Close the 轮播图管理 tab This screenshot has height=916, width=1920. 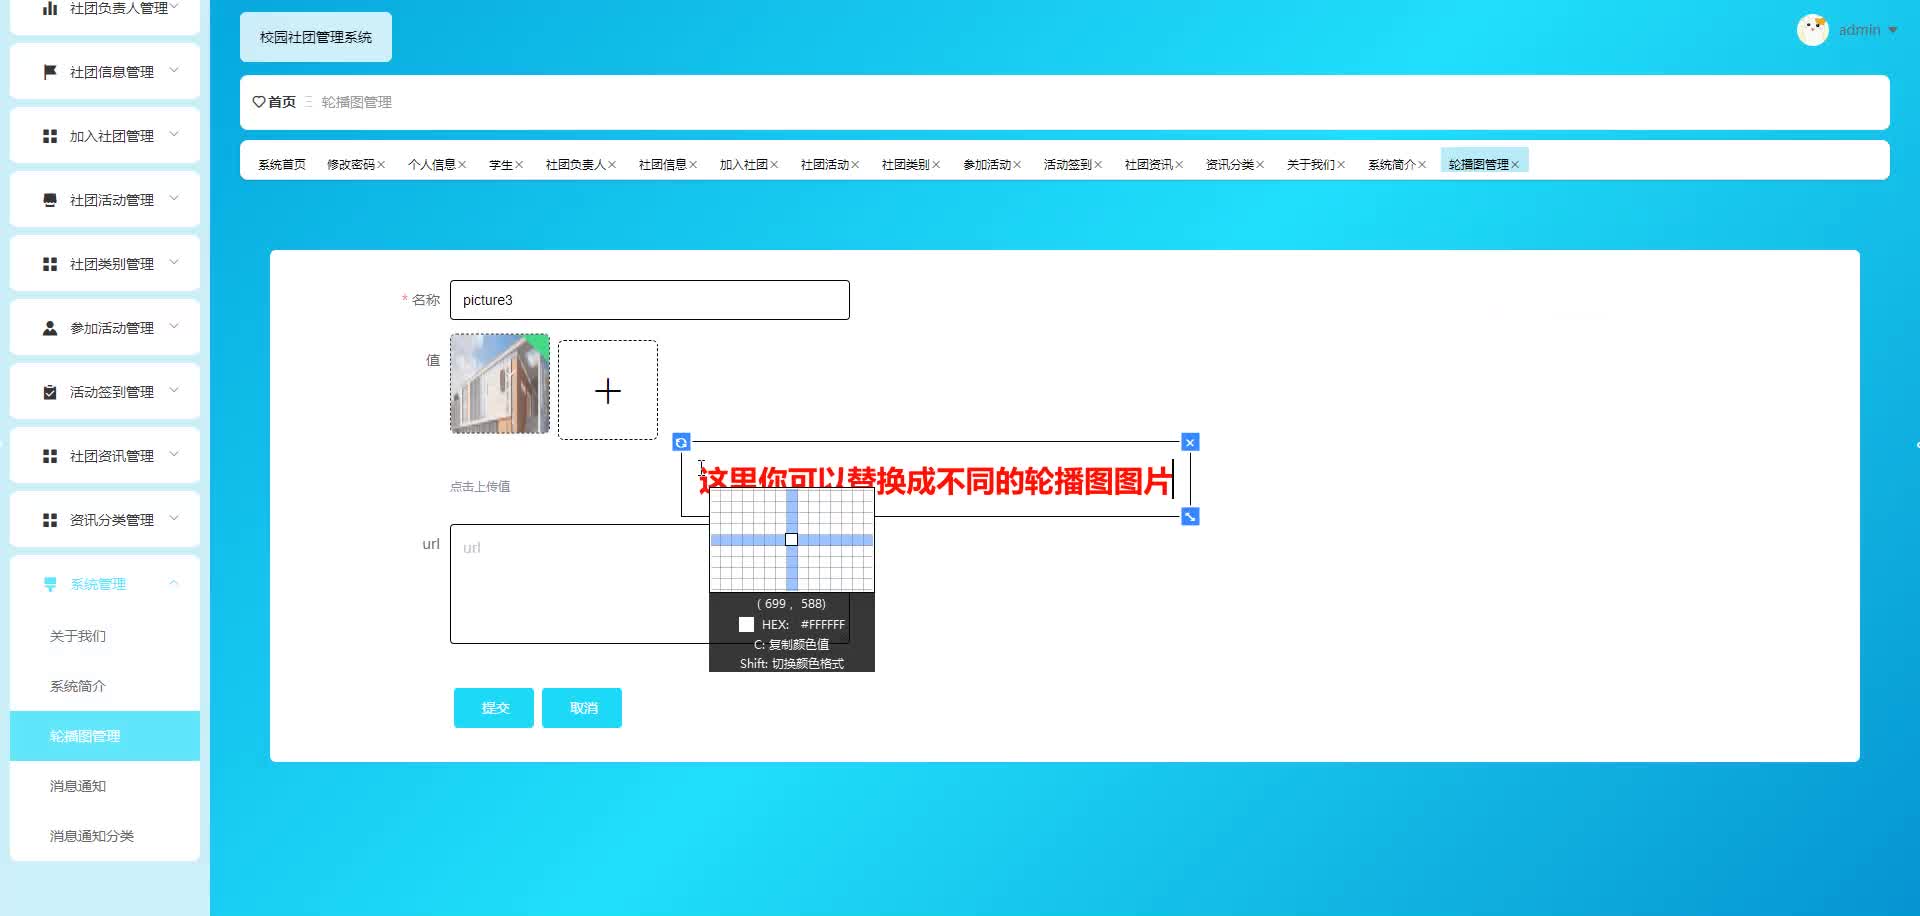pos(1515,165)
